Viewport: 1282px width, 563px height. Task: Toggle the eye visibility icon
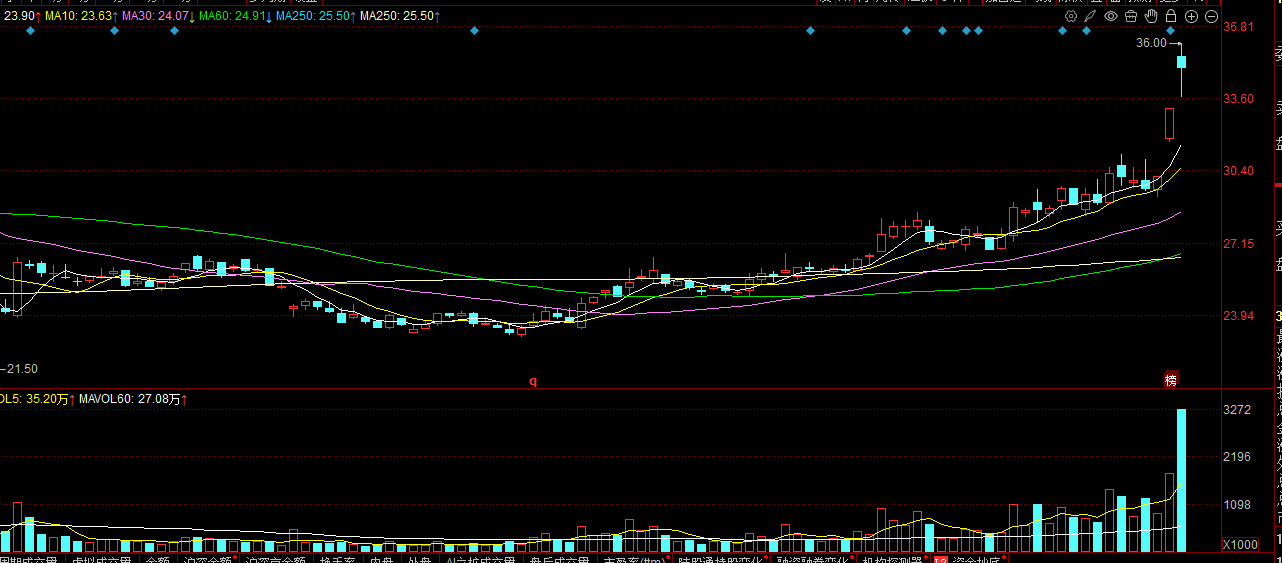click(1111, 16)
